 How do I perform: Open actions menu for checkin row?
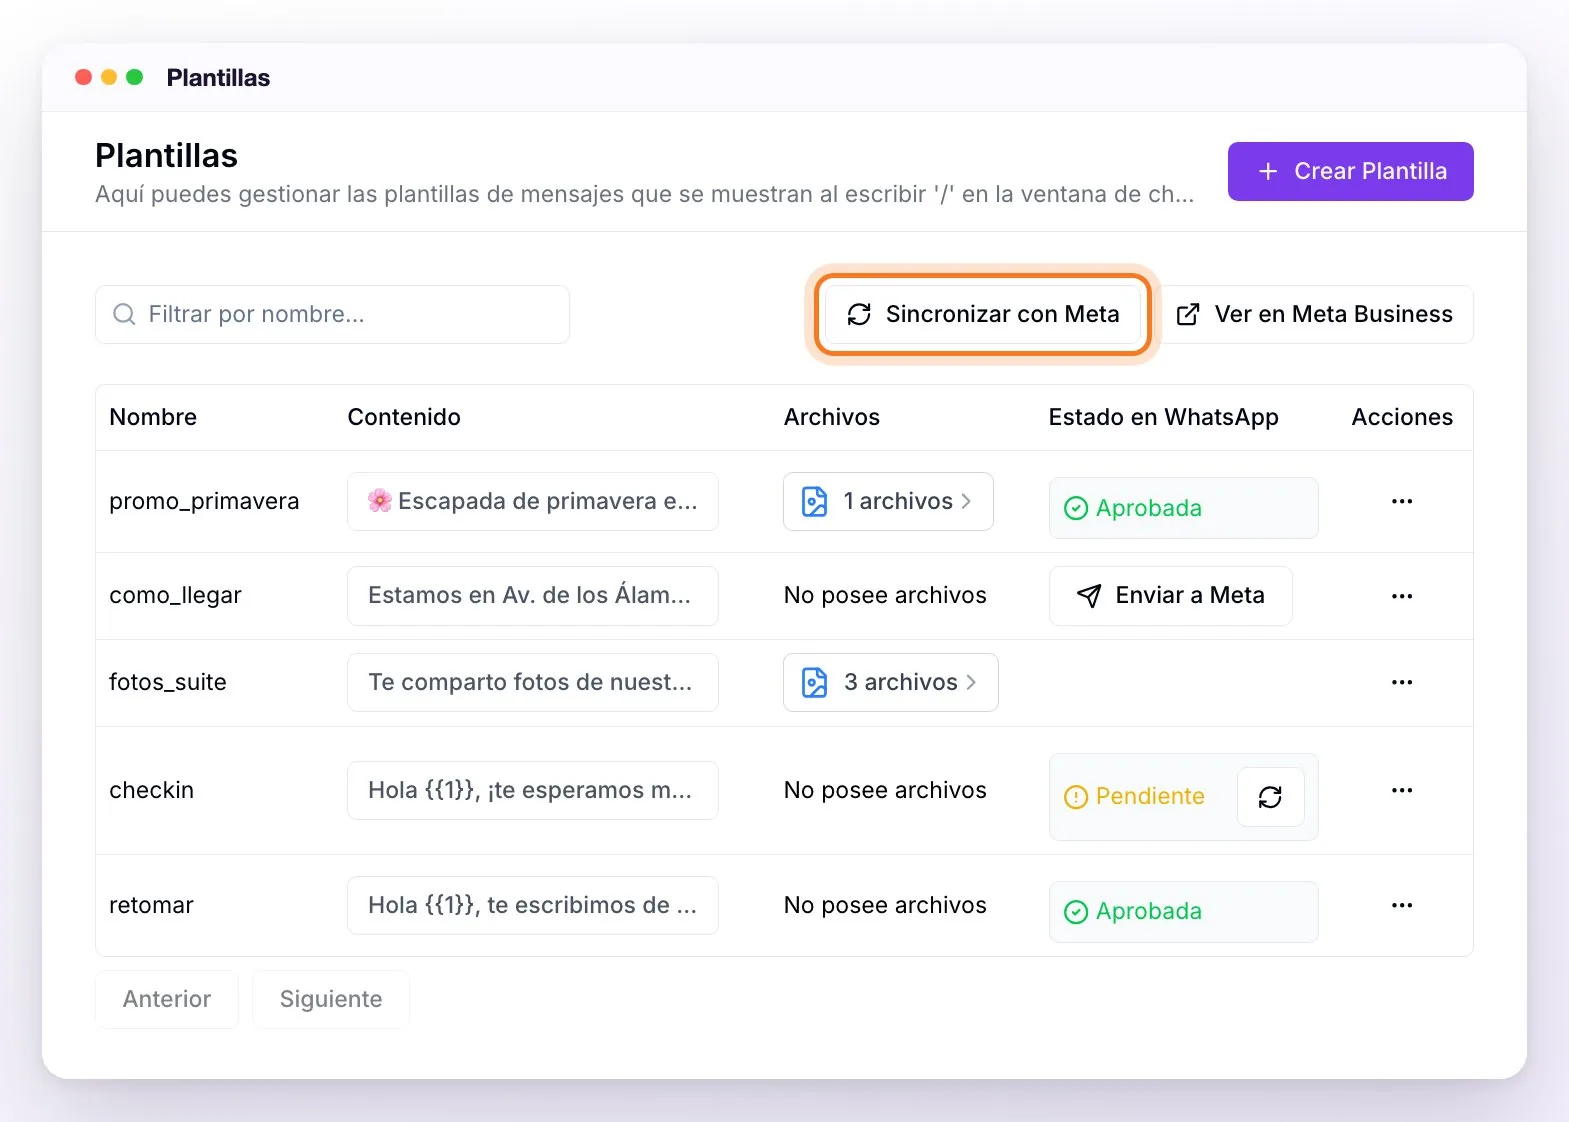pyautogui.click(x=1402, y=790)
